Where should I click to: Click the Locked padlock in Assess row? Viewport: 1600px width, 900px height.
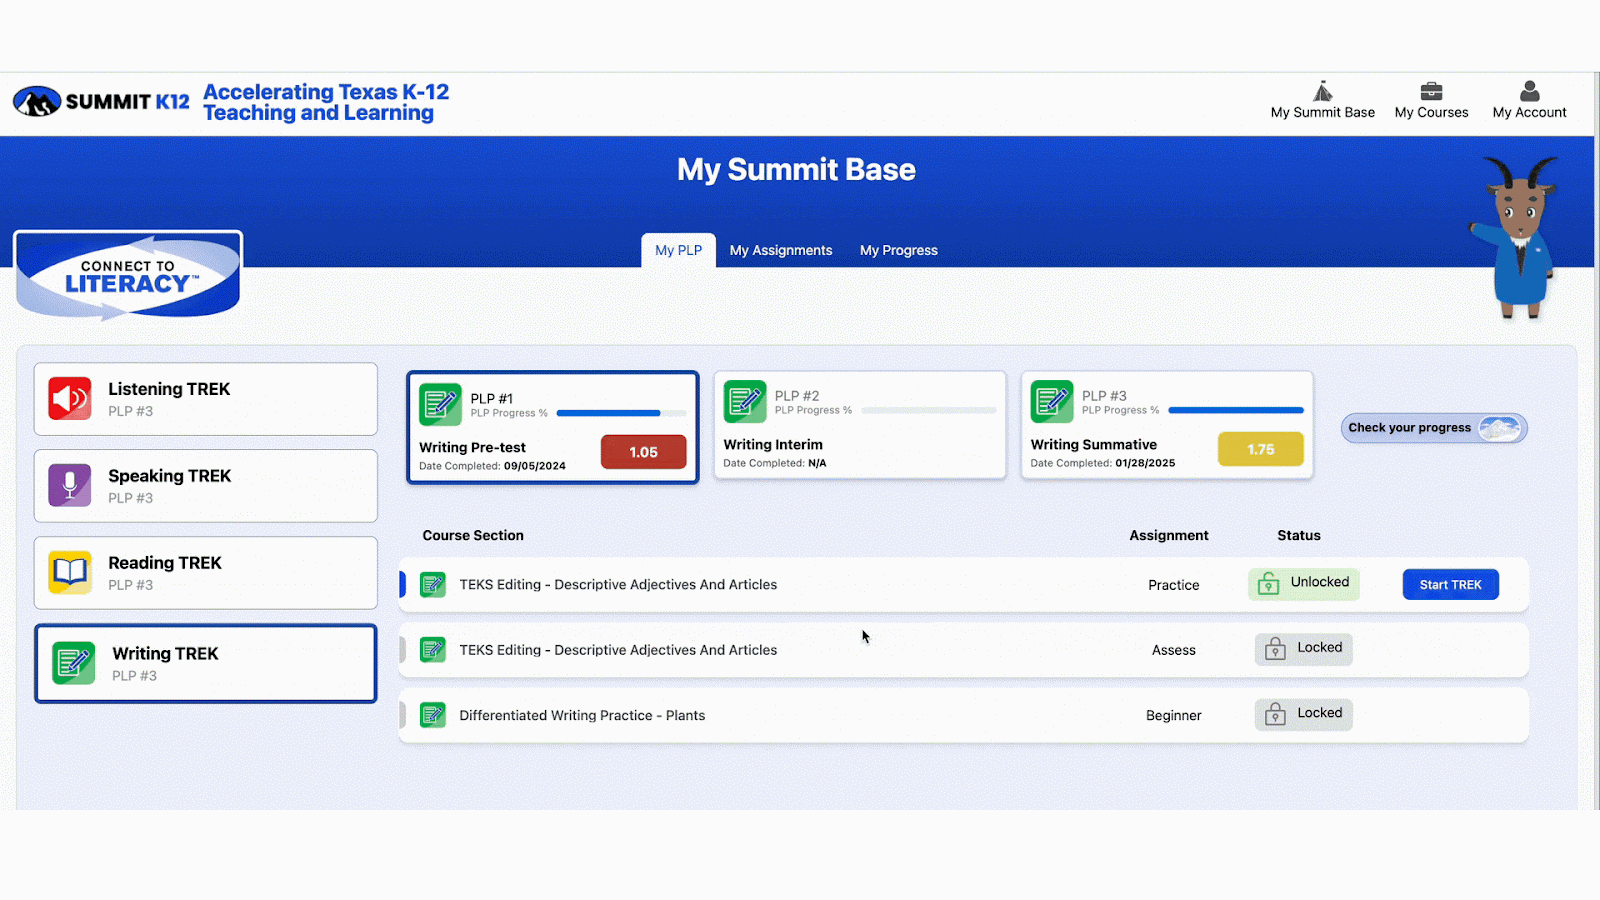click(x=1275, y=649)
